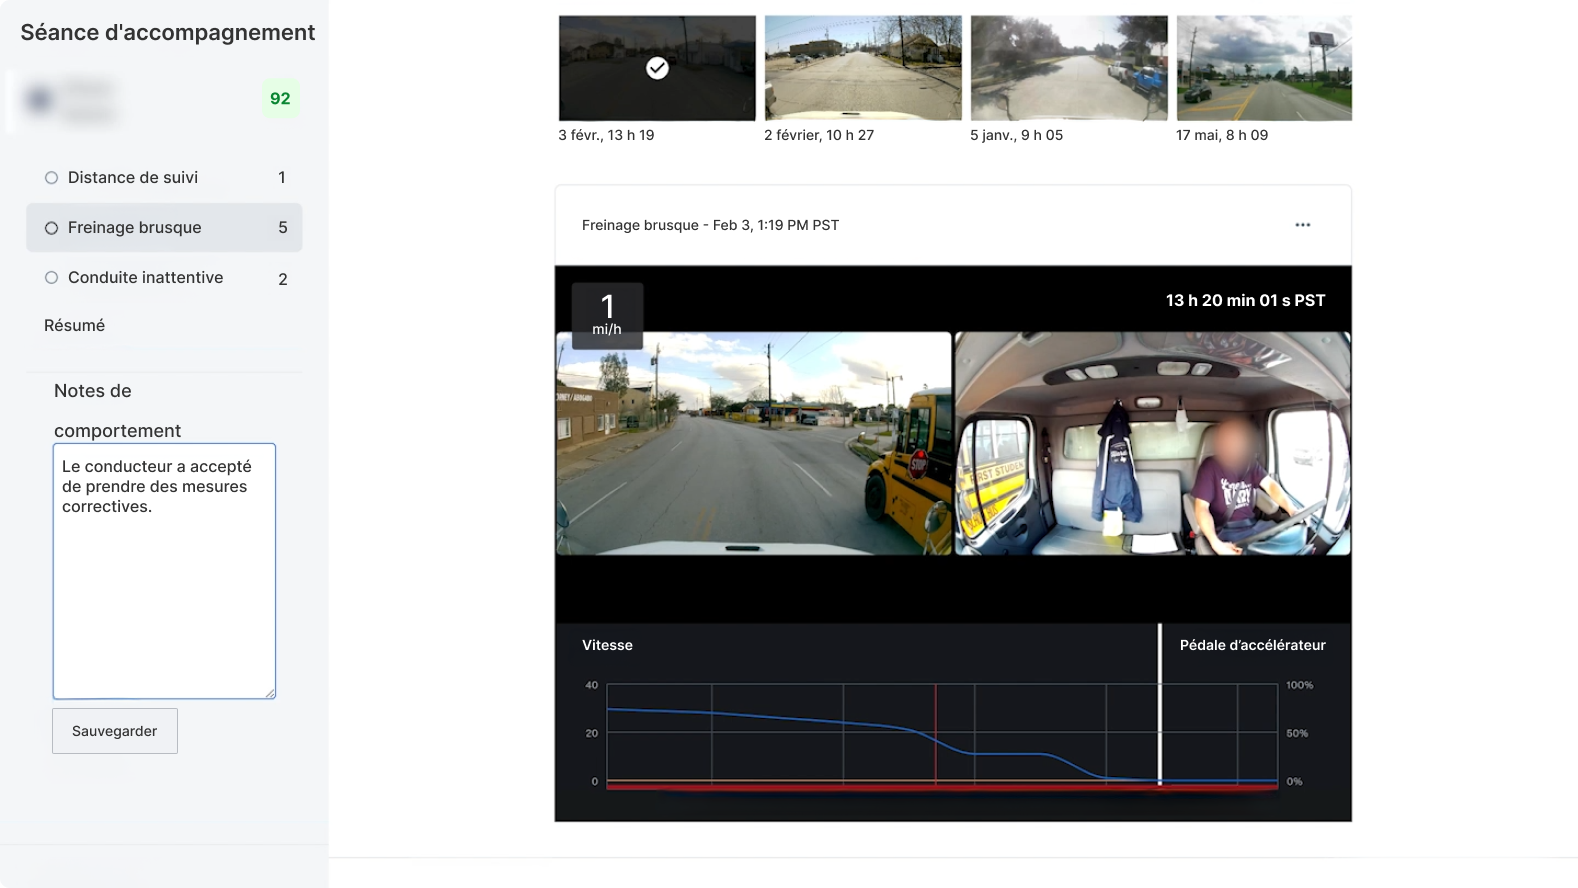Click the road-facing camera video

[754, 443]
